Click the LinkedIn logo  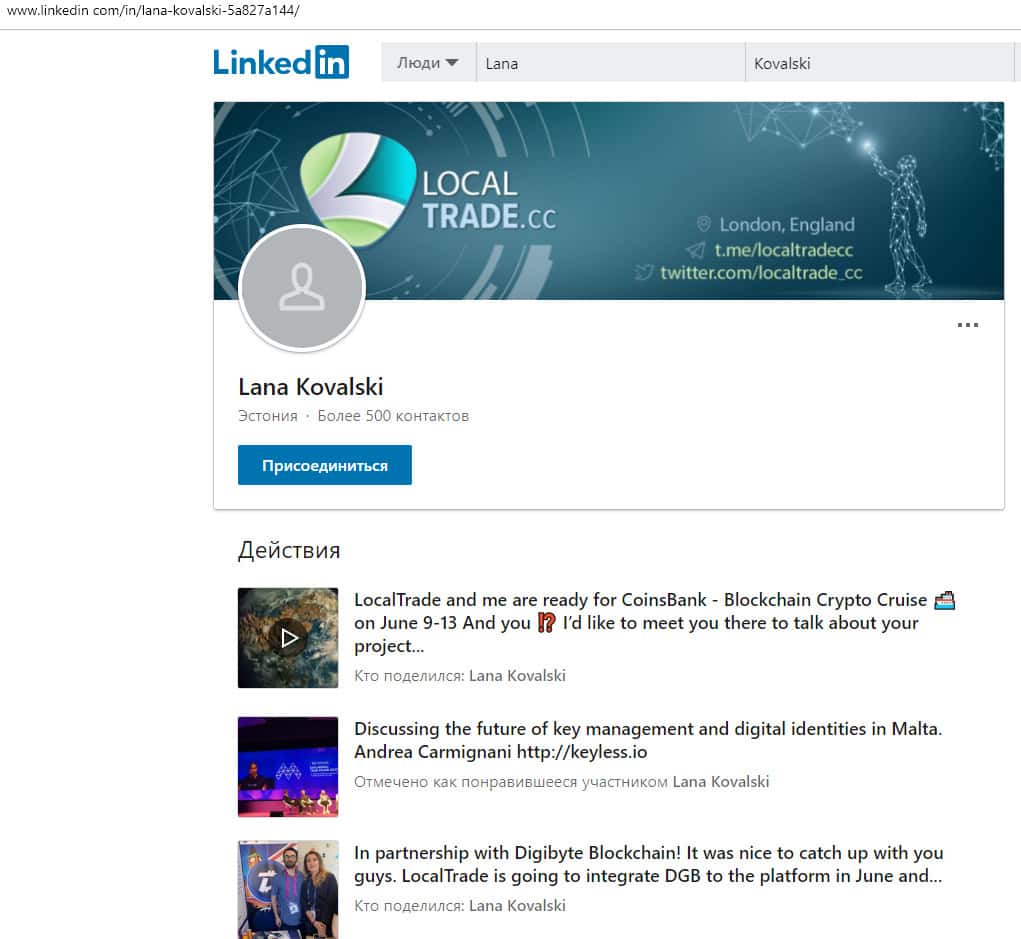(x=281, y=62)
